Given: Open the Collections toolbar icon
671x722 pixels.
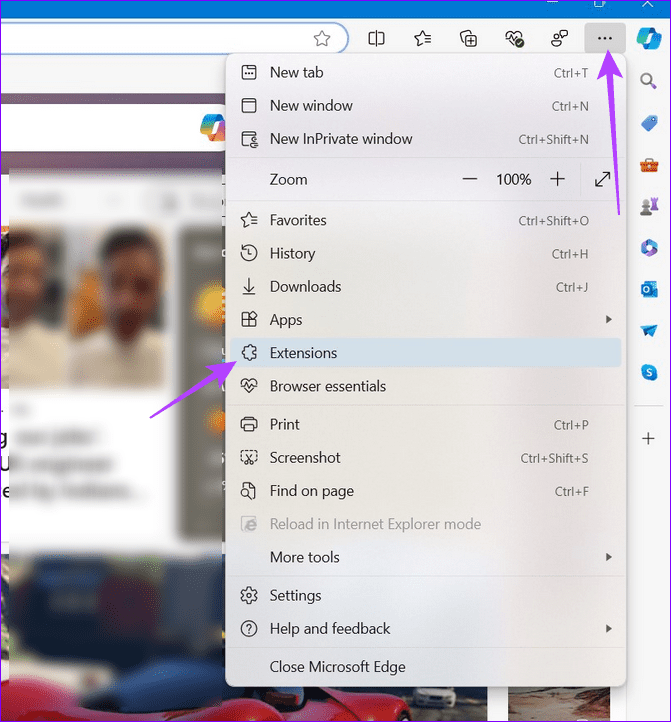Looking at the screenshot, I should (x=468, y=38).
